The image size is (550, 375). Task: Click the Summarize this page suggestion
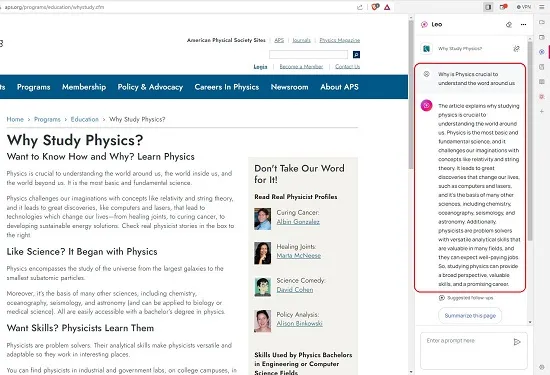470,315
